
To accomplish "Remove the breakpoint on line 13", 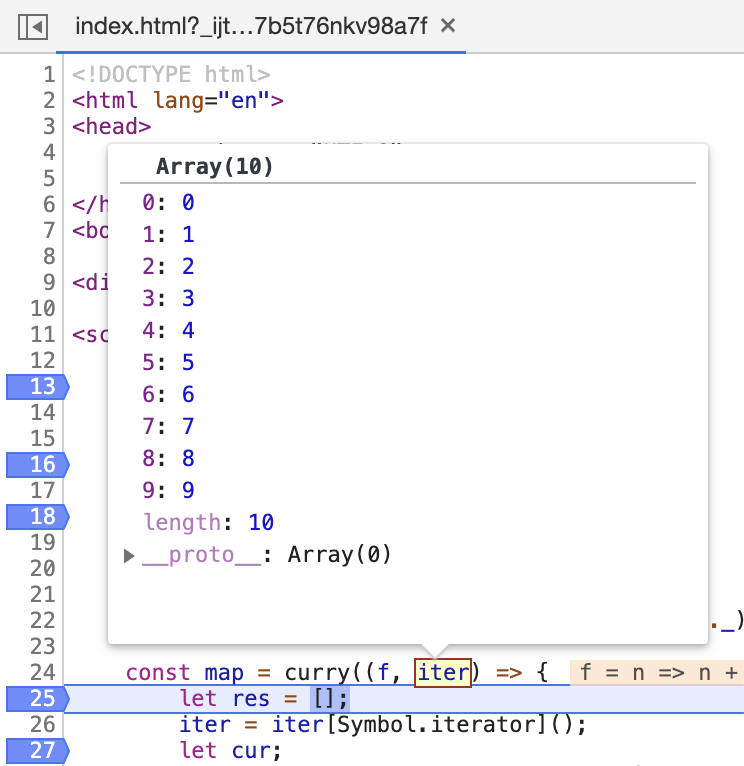I will coord(38,386).
